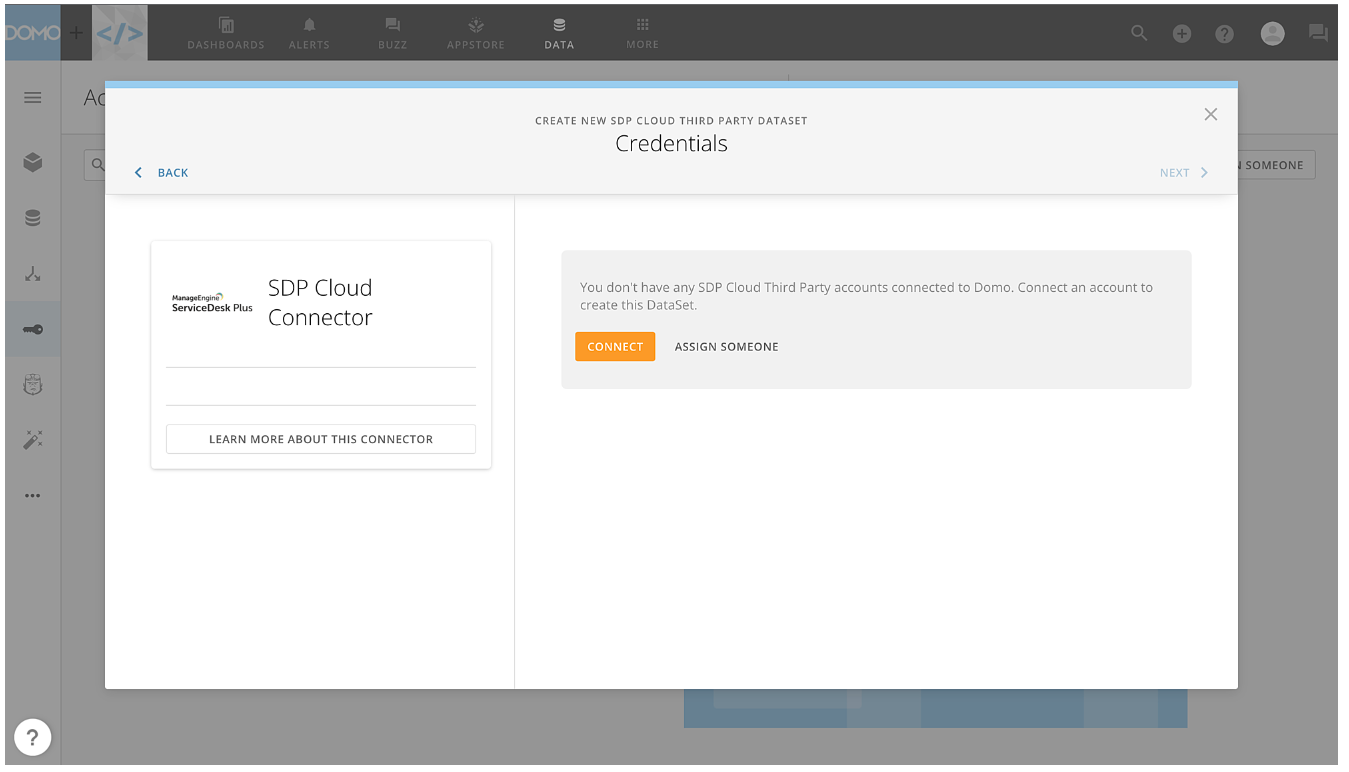
Task: Open Learn More About This Connector
Action: 321,439
